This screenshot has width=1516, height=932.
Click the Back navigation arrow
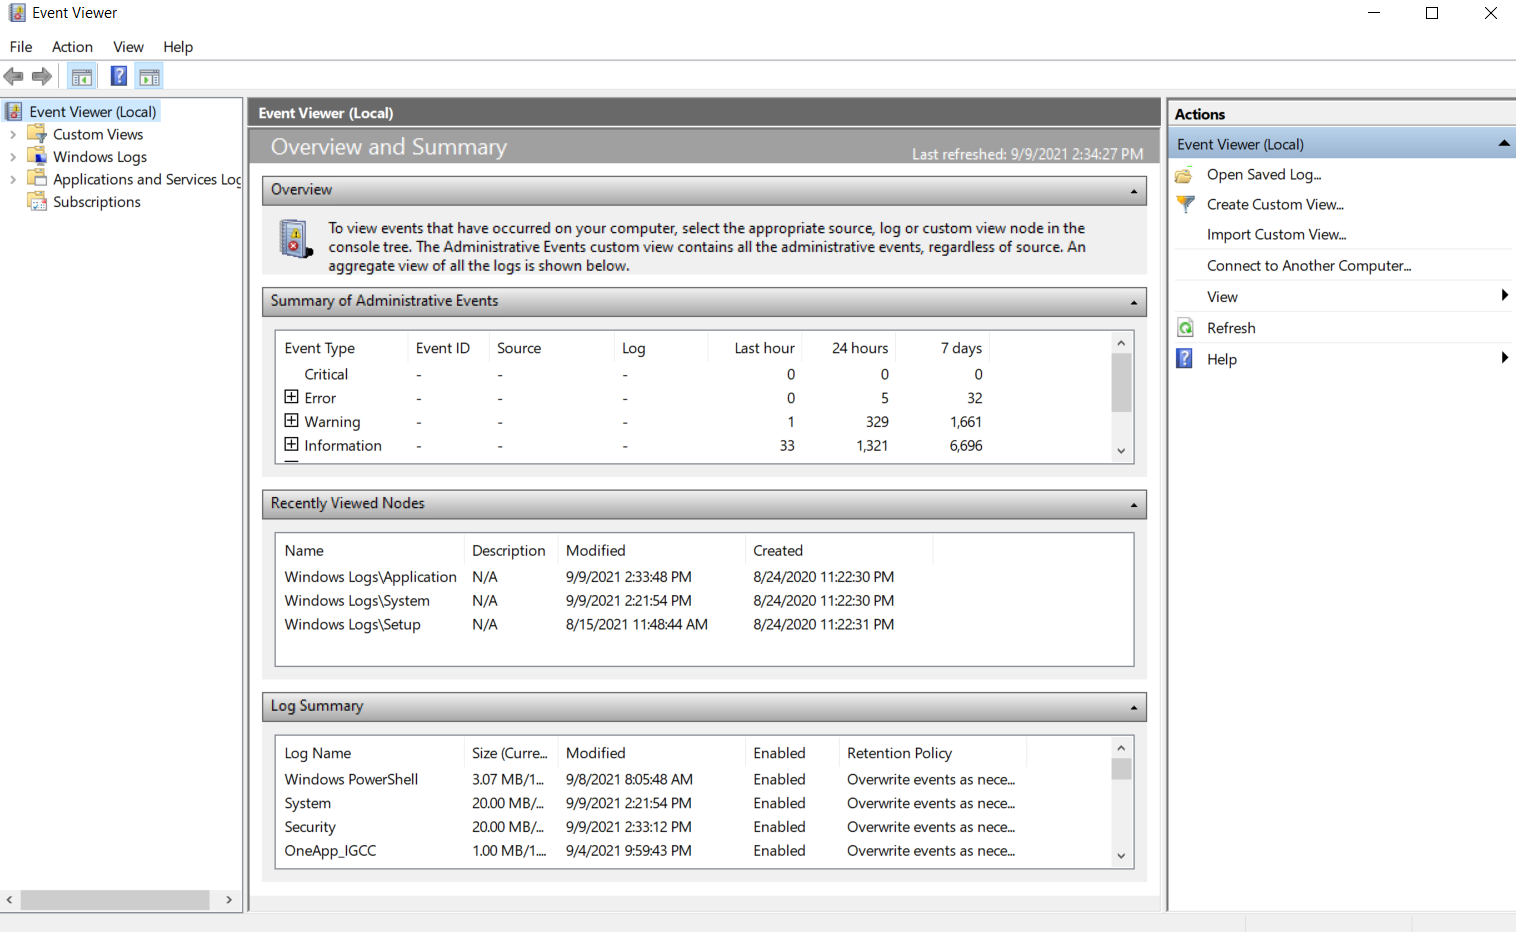(13, 76)
